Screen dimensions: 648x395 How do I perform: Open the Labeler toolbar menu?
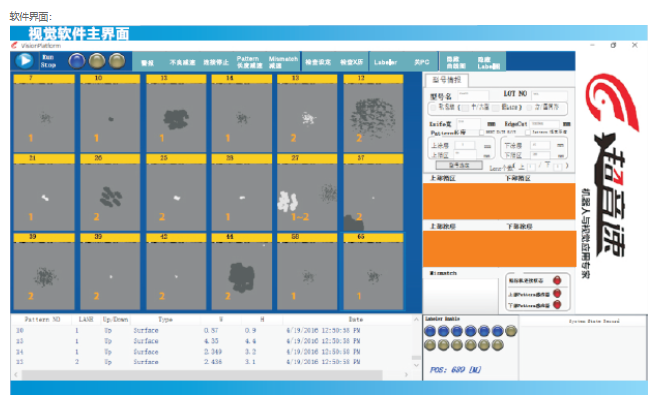click(386, 62)
